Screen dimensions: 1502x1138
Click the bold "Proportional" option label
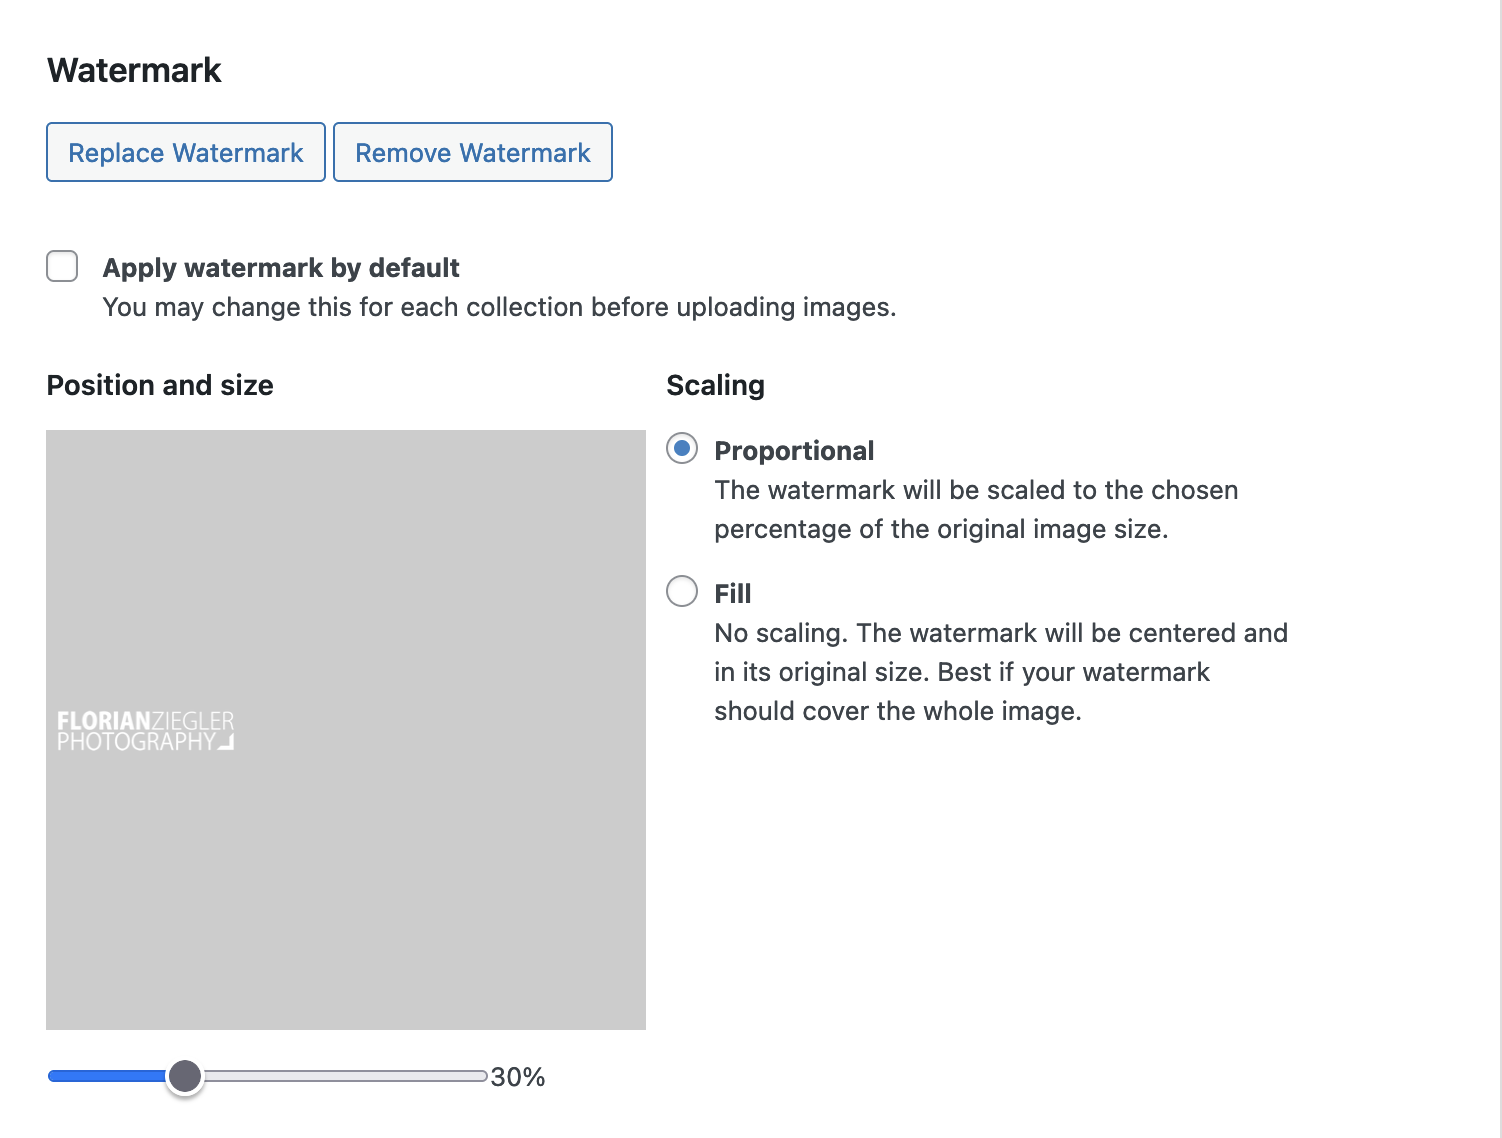pos(794,451)
